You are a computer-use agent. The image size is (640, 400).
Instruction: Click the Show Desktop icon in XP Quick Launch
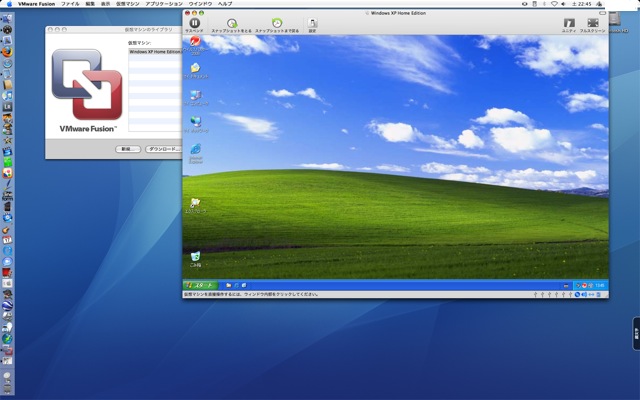click(244, 285)
